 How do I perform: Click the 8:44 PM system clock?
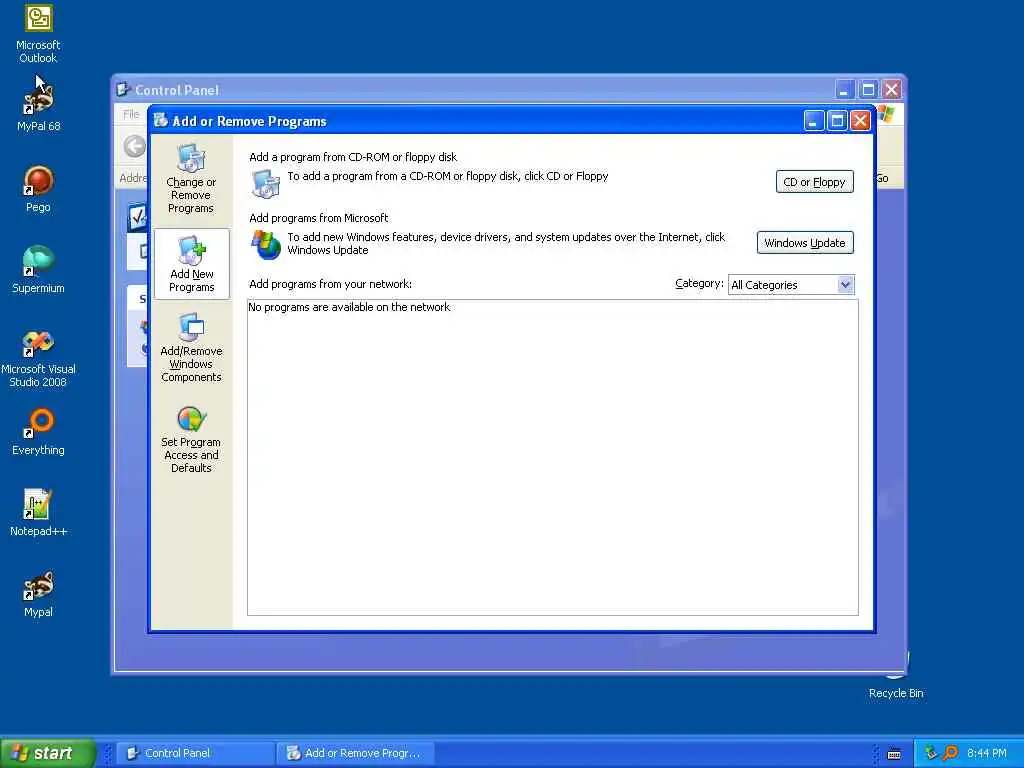(x=987, y=753)
